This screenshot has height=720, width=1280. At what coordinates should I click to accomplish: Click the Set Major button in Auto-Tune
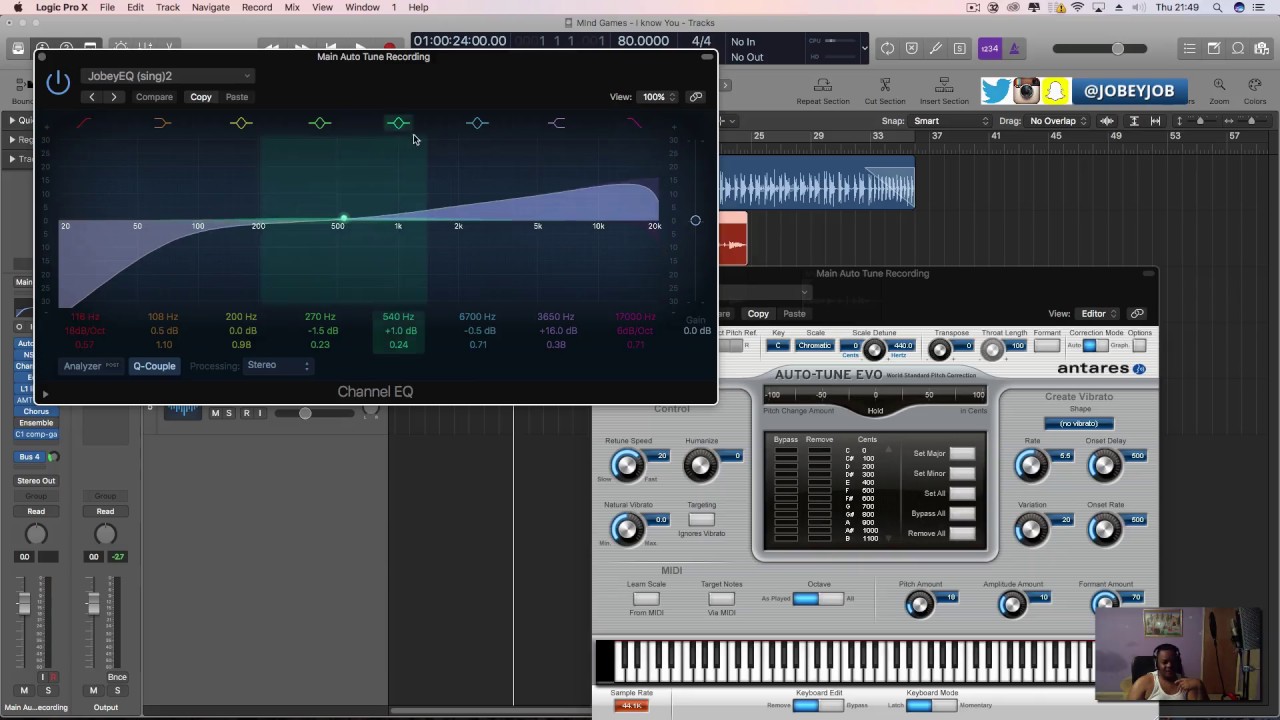[962, 453]
